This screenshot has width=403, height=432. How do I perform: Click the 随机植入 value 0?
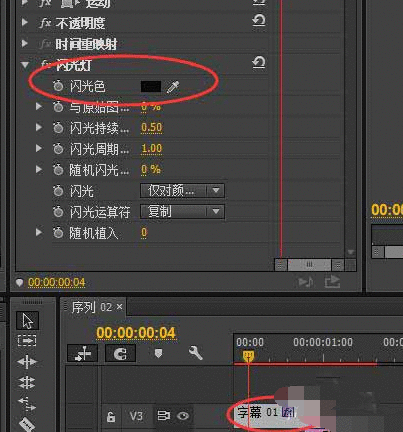[144, 233]
